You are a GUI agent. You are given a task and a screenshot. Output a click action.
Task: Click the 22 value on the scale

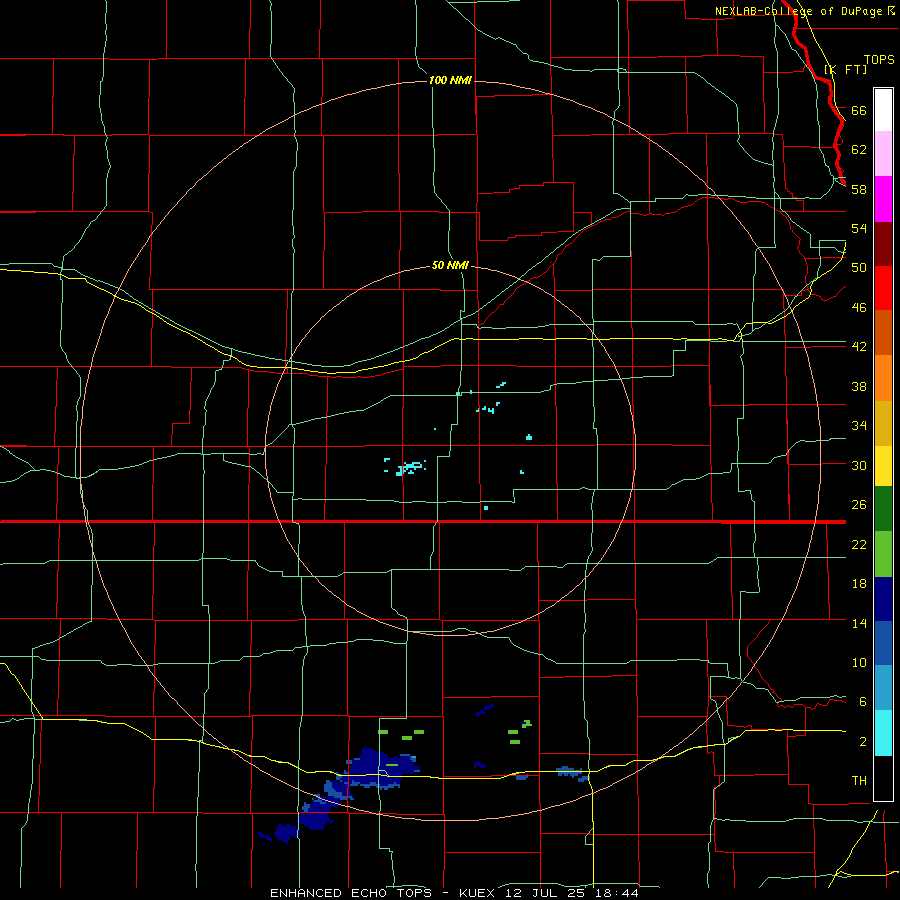[x=859, y=544]
